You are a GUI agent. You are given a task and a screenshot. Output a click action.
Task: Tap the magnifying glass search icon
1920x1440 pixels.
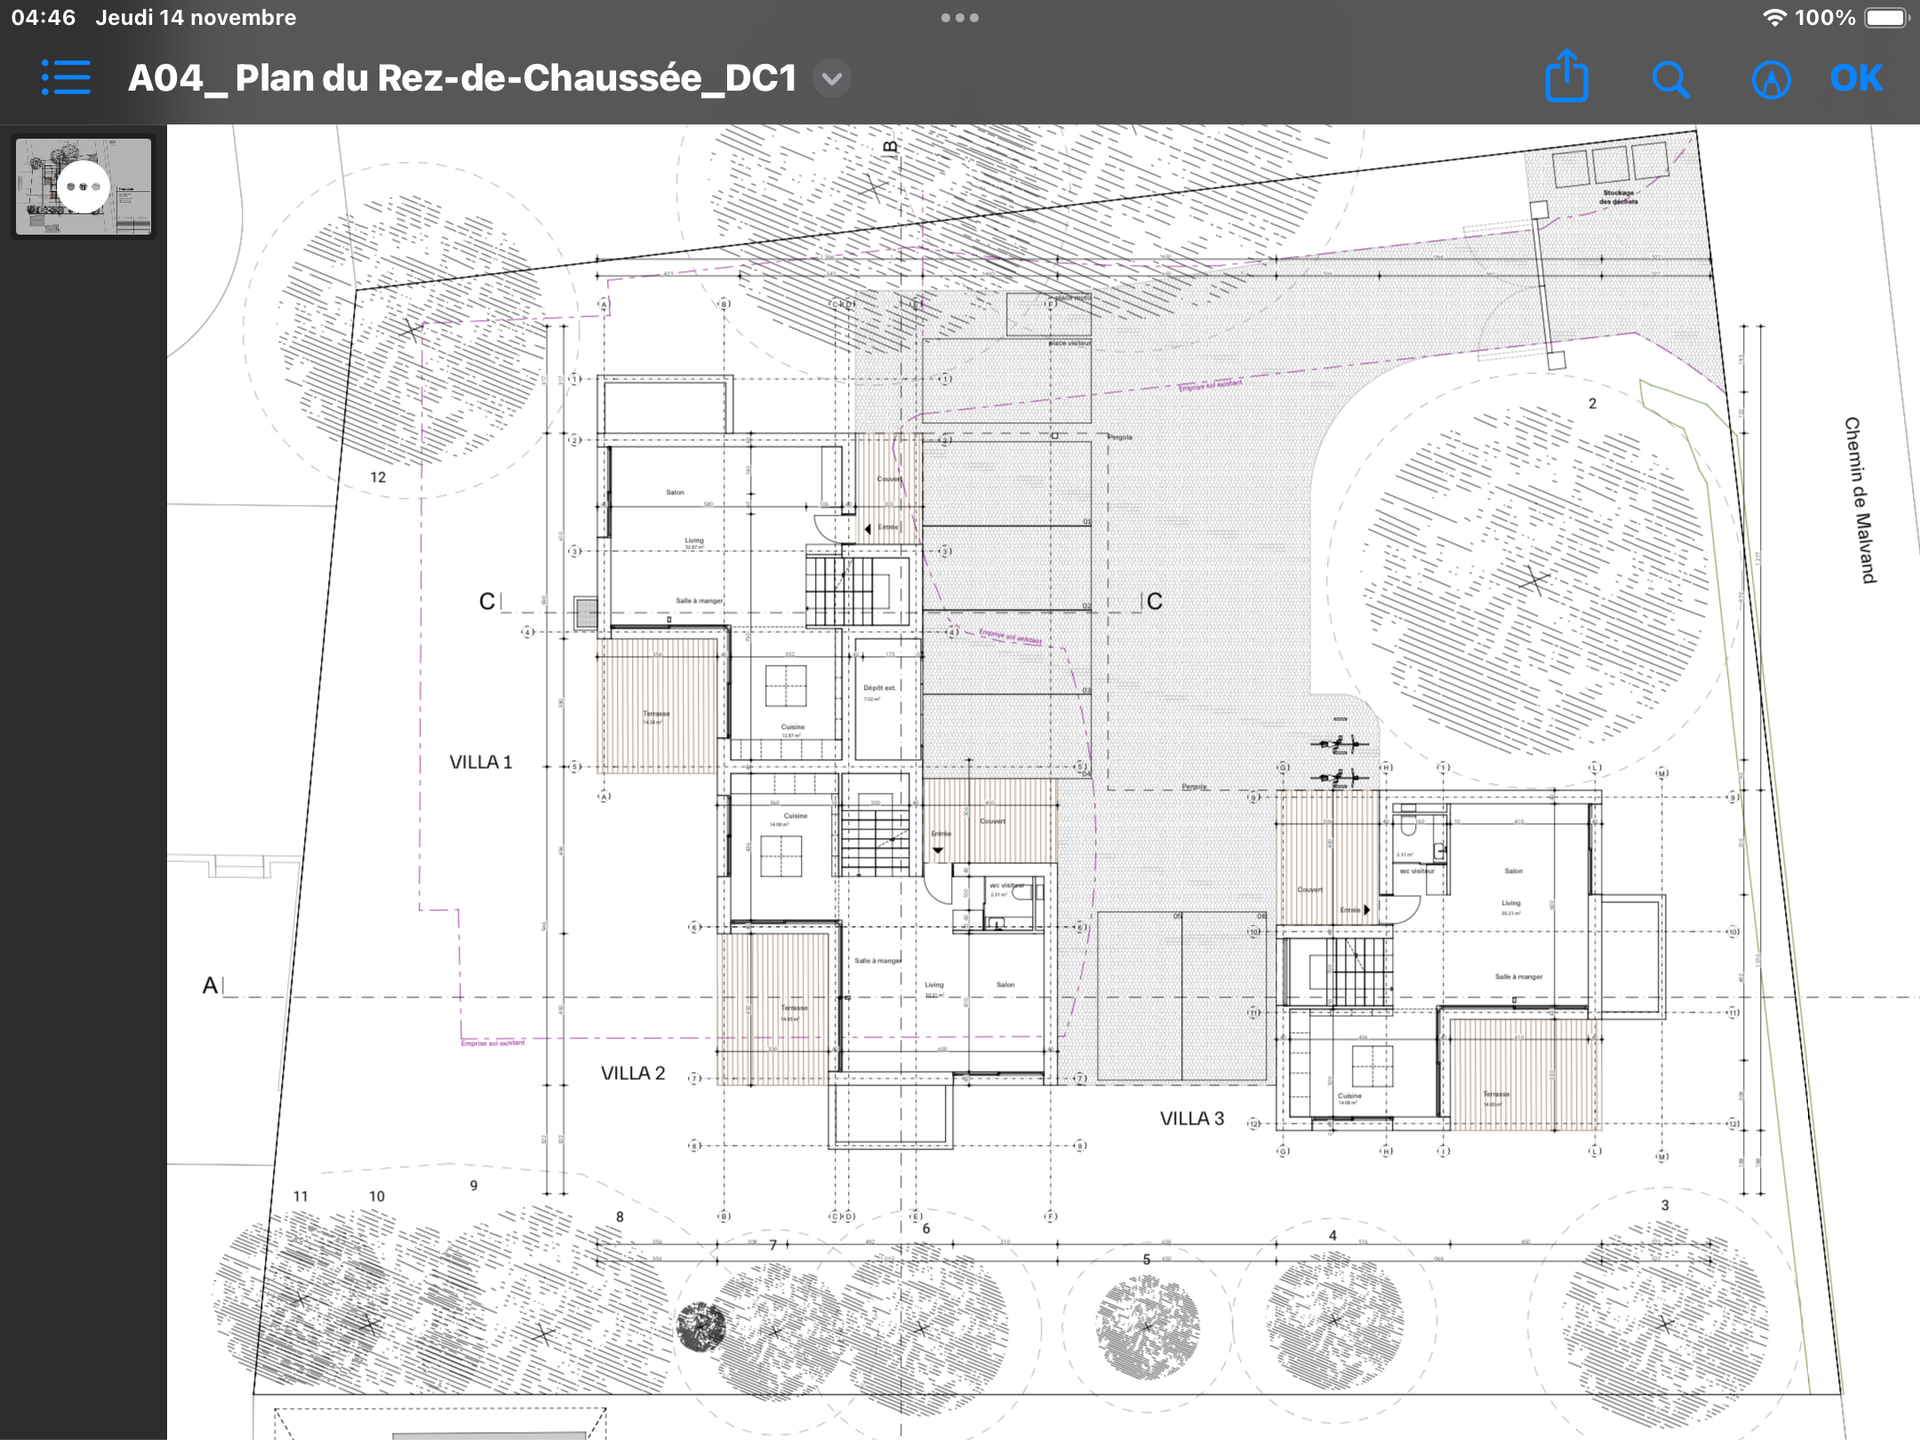tap(1670, 78)
